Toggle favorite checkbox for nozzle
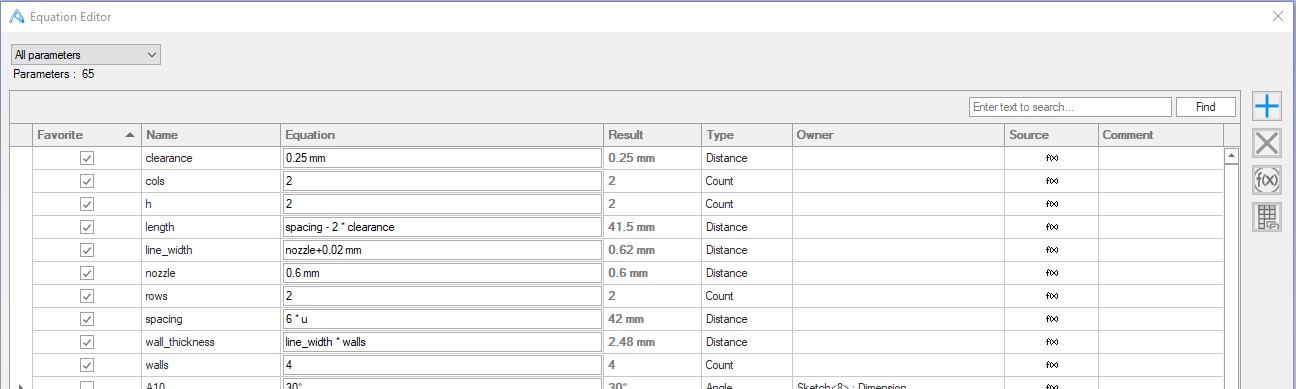Image resolution: width=1296 pixels, height=389 pixels. [87, 273]
